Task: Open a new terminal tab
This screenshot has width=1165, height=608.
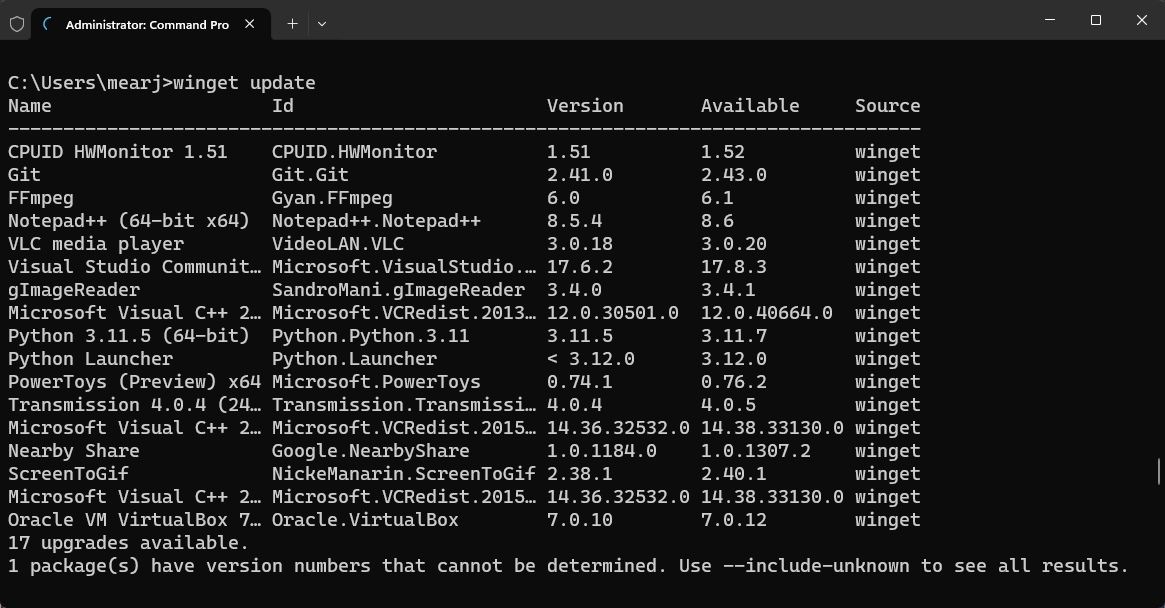Action: [291, 22]
